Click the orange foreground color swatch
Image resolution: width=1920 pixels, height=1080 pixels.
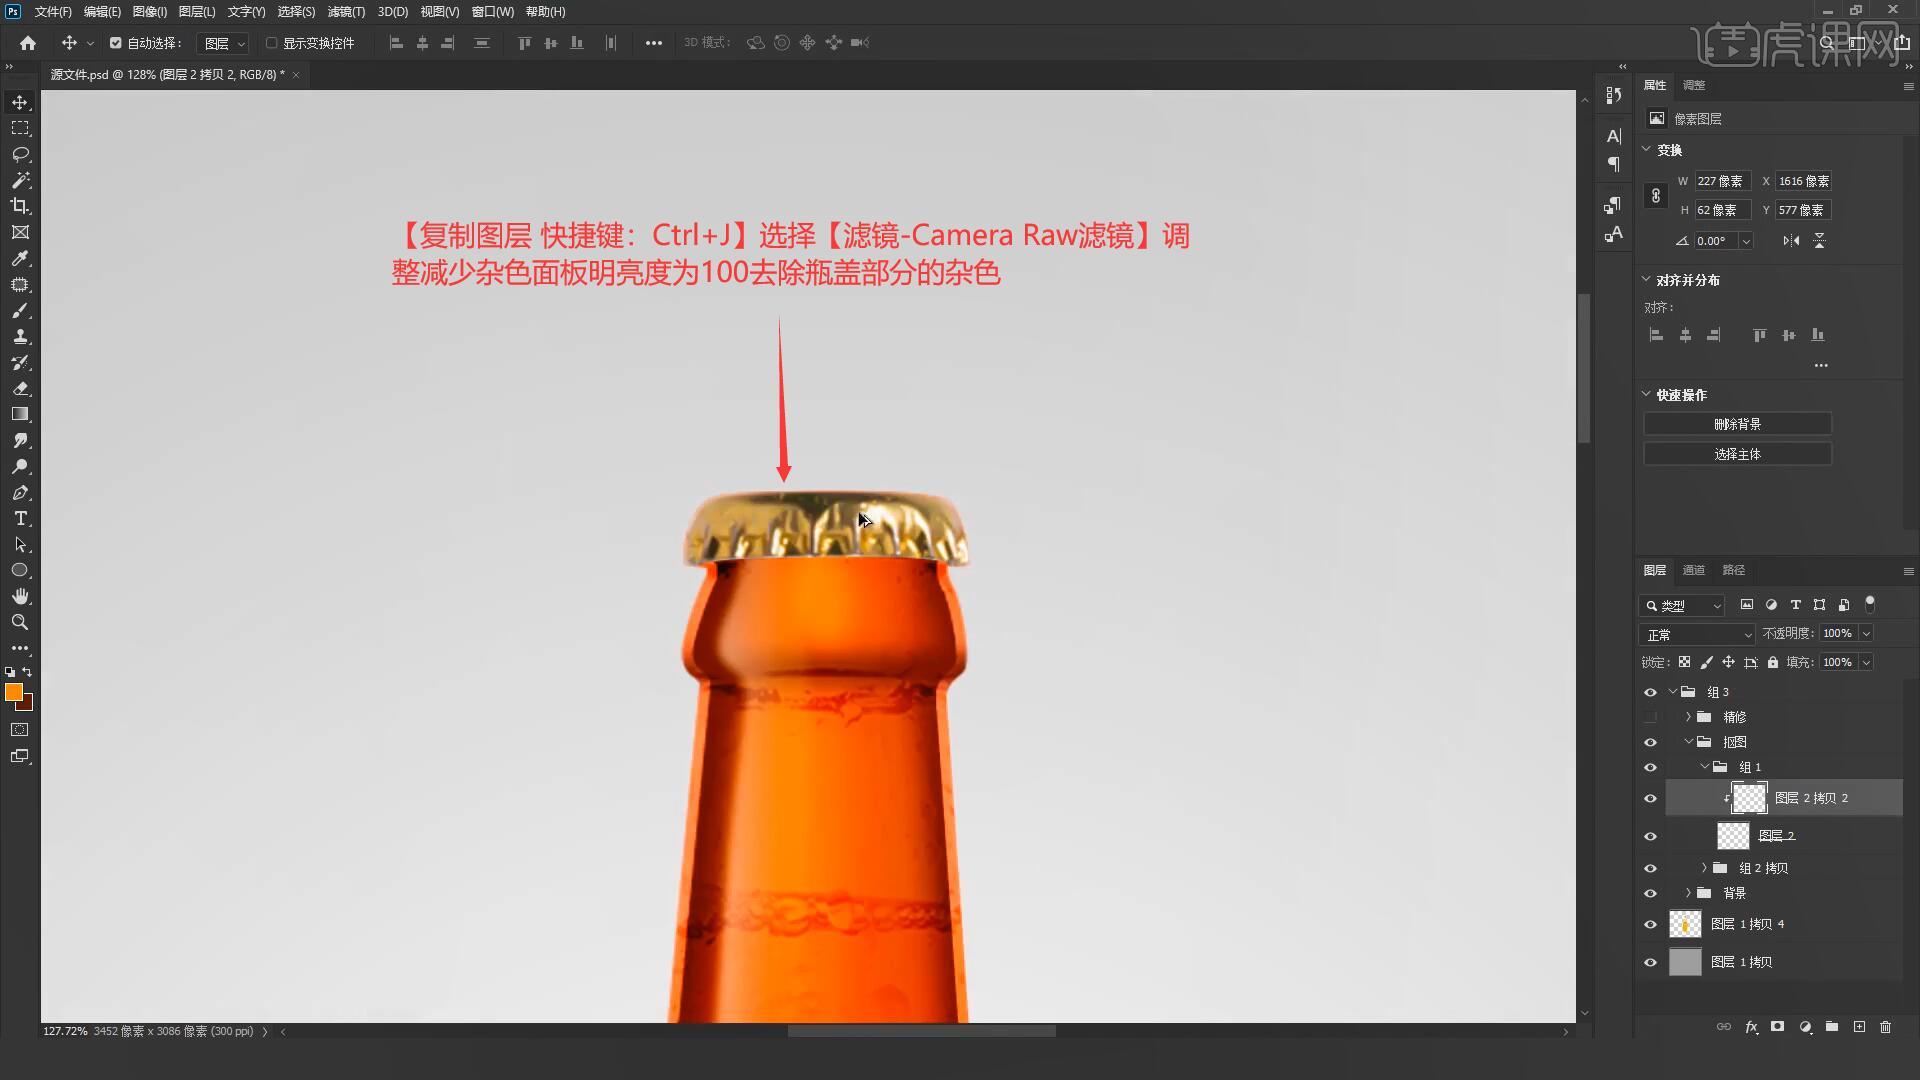click(x=13, y=692)
